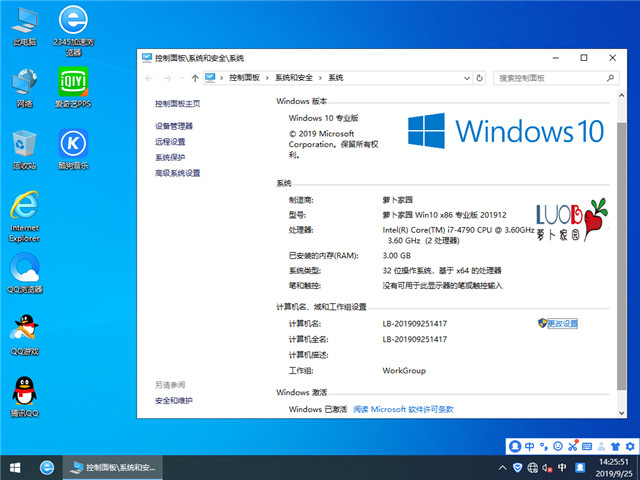The height and width of the screenshot is (480, 640).
Task: Select the 控制面板 breadcrumb
Action: click(244, 78)
